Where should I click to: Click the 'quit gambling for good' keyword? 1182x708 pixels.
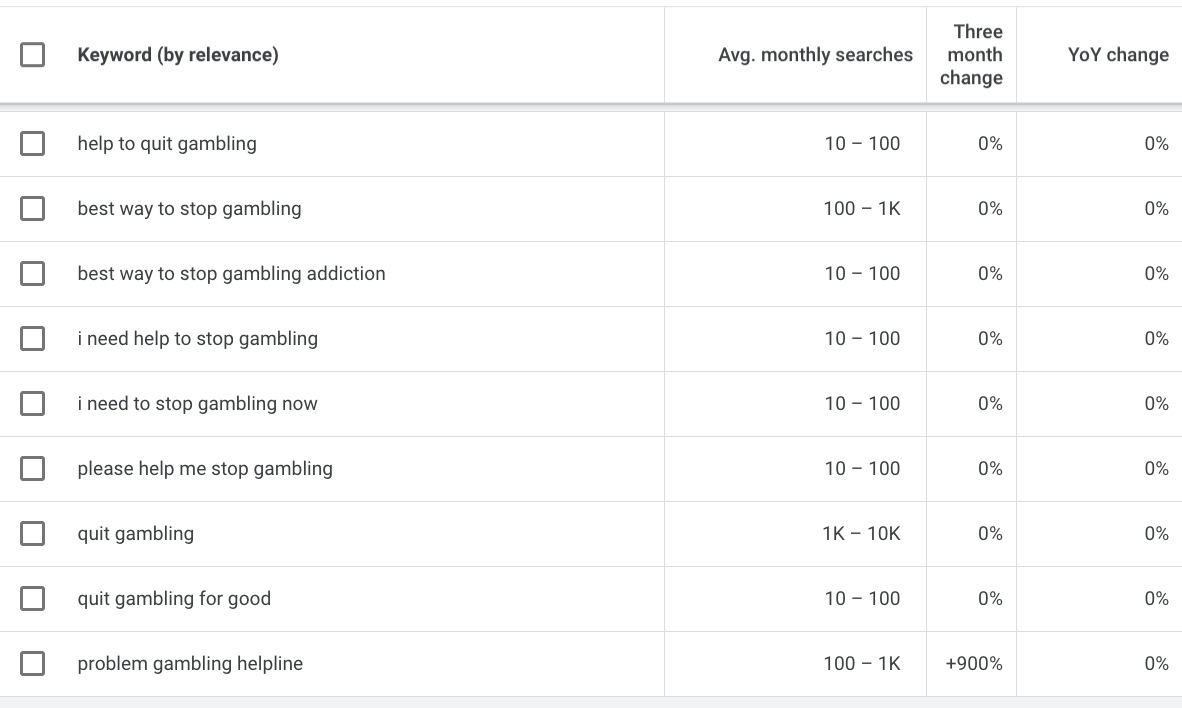point(174,599)
